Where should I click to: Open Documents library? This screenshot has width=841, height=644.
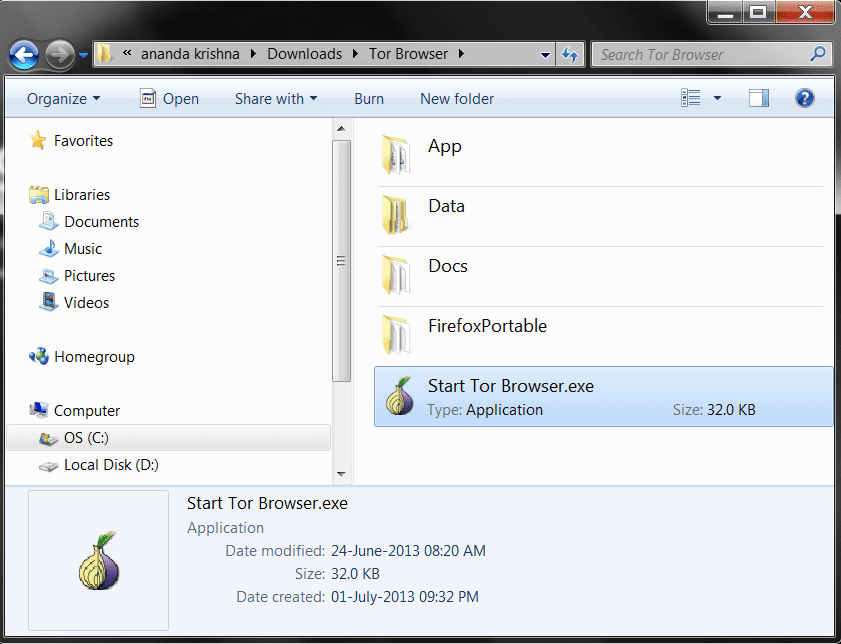[101, 221]
